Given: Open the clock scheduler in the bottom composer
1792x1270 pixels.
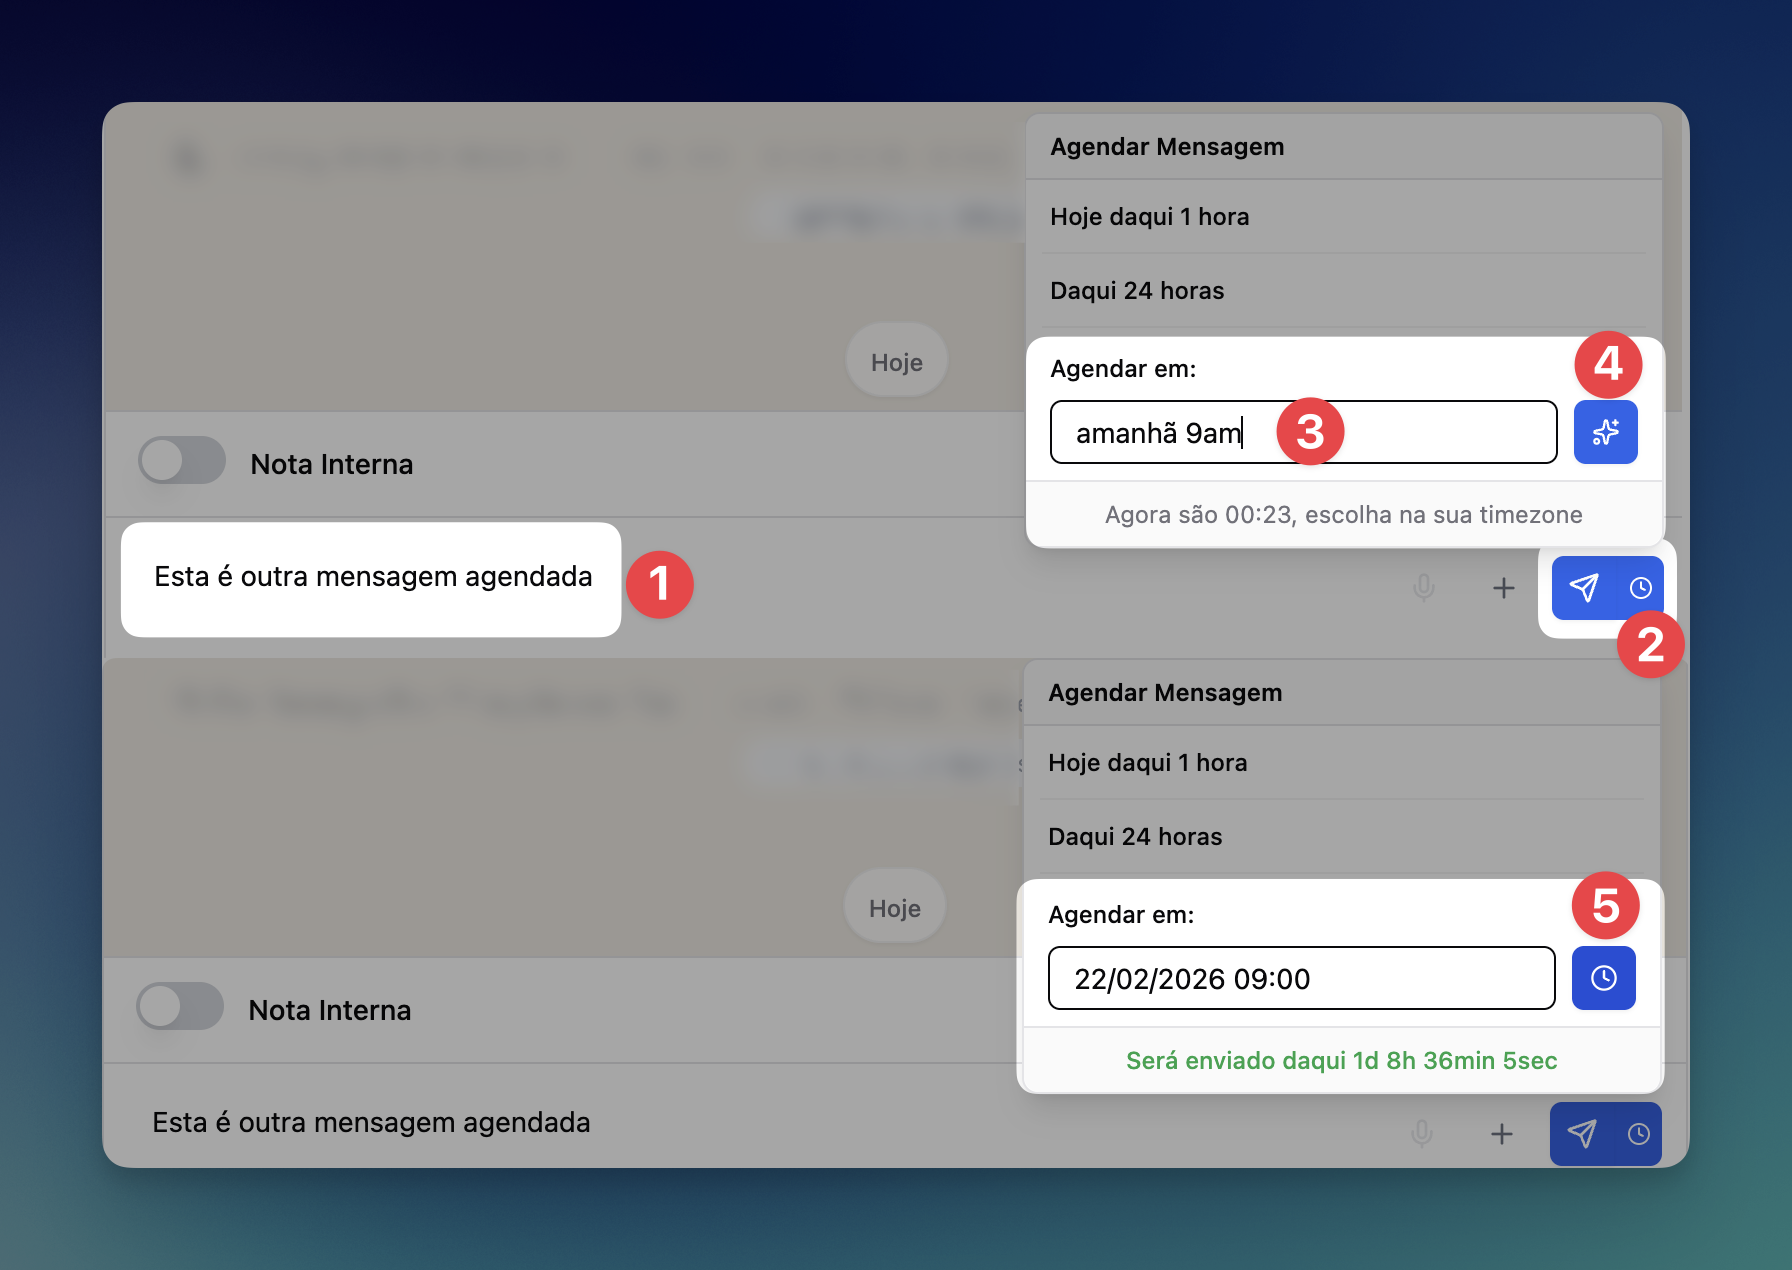Looking at the screenshot, I should [x=1639, y=1134].
